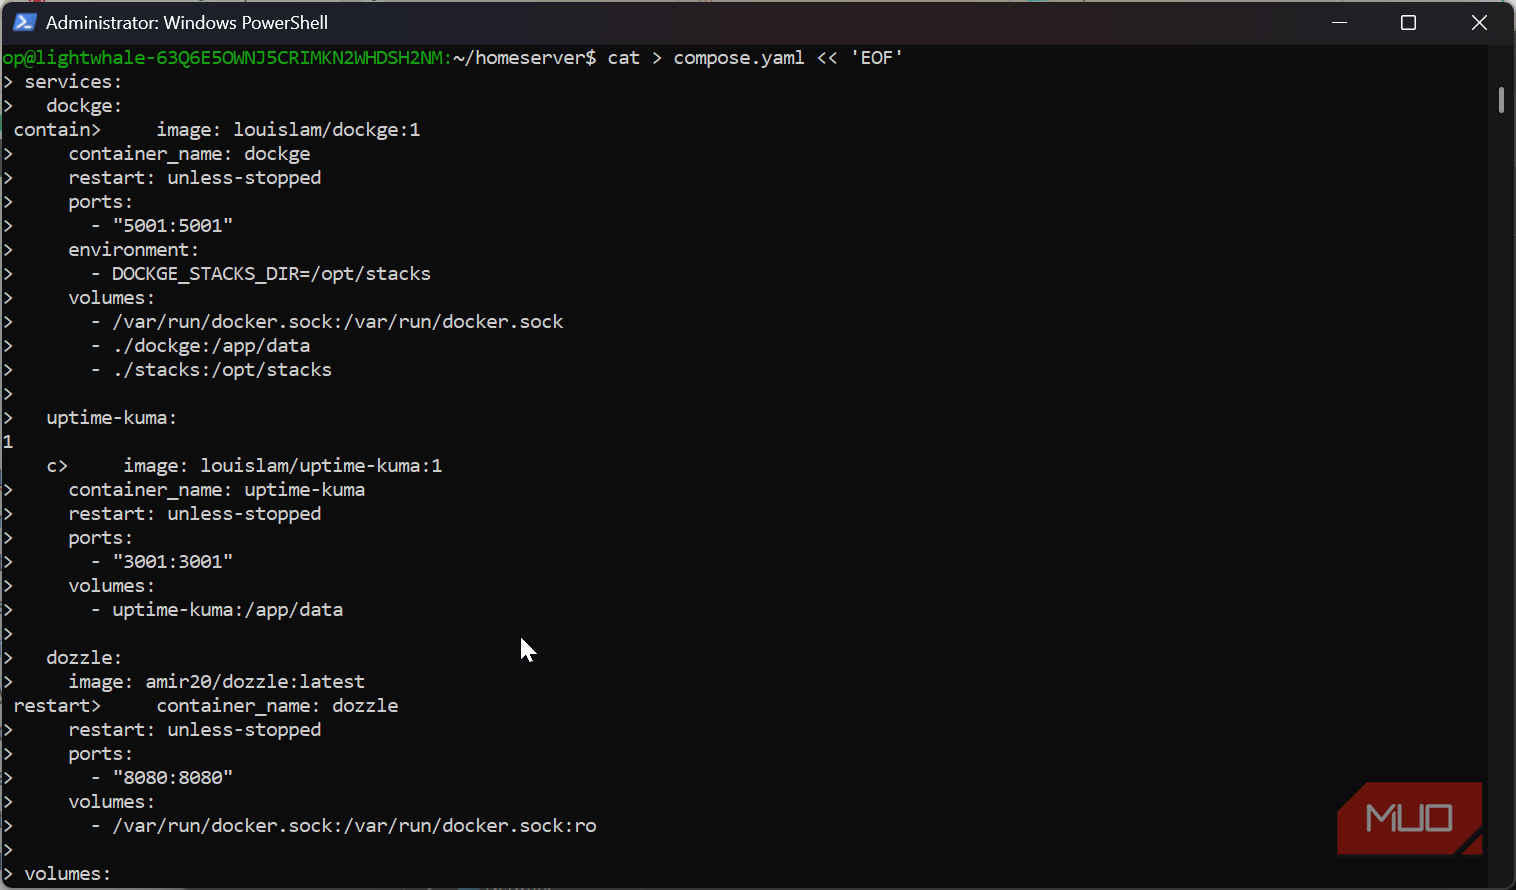Click 'image: amir20/dozzle:latest' line
This screenshot has height=890, width=1516.
click(x=216, y=682)
